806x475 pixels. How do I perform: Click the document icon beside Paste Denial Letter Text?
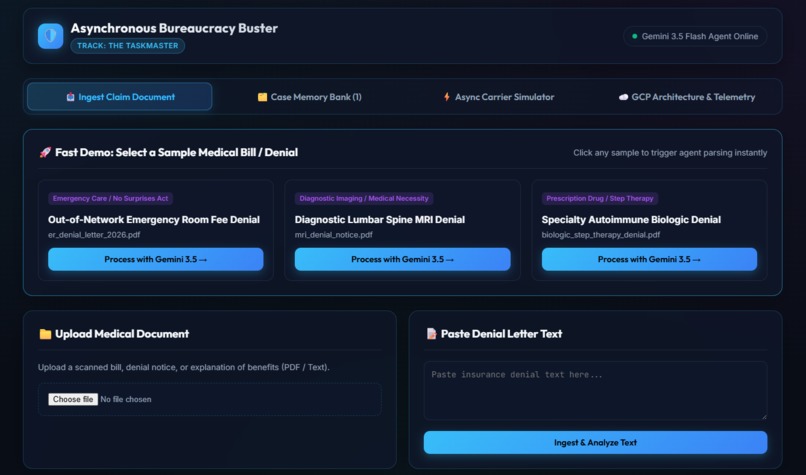[x=431, y=334]
